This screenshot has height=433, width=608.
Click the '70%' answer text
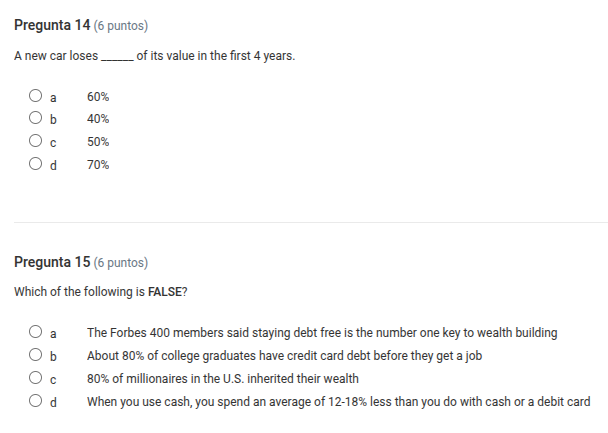[x=98, y=164]
